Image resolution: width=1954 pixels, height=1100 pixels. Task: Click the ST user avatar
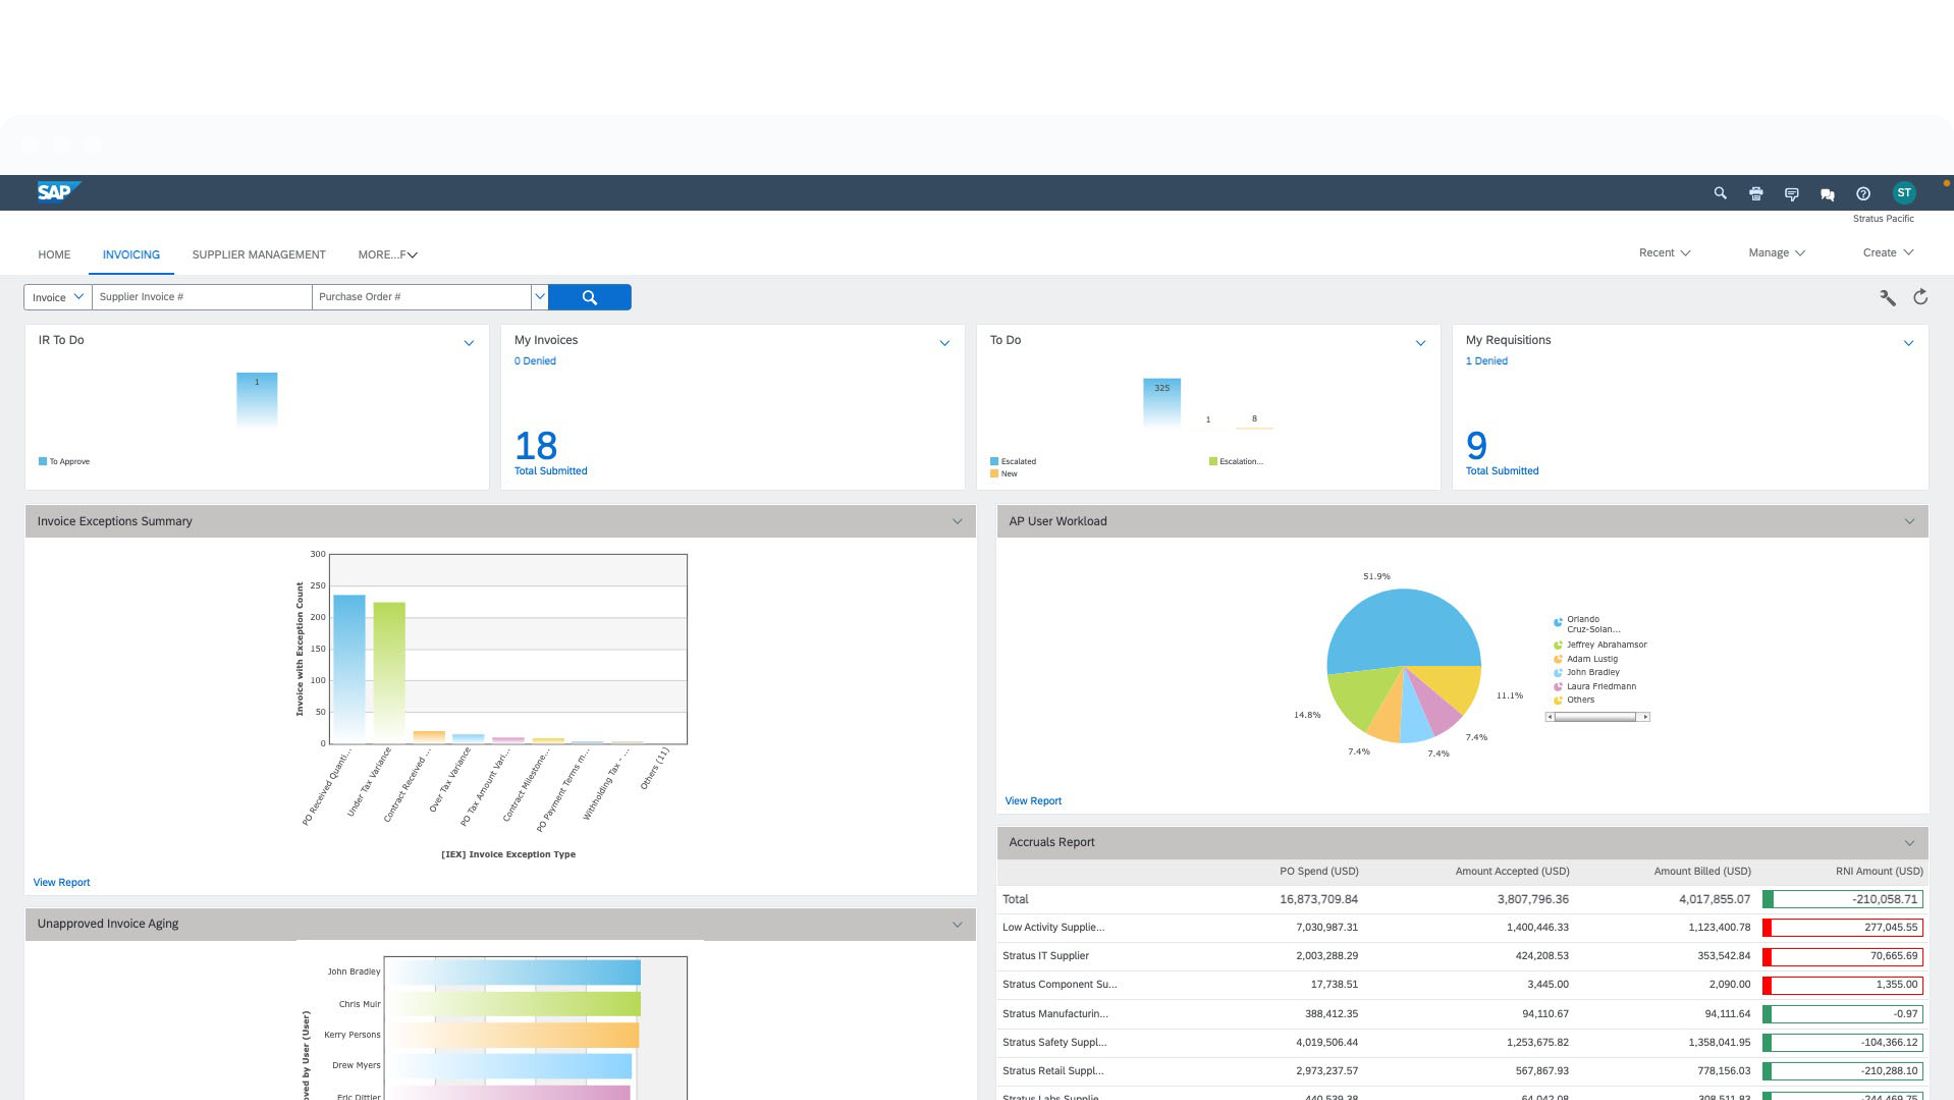1904,193
